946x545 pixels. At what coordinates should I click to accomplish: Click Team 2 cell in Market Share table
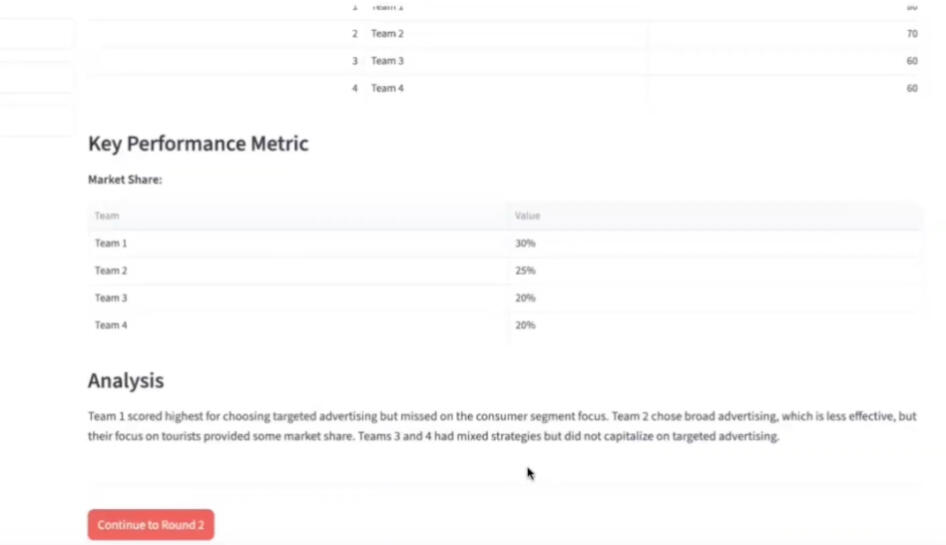click(x=111, y=271)
